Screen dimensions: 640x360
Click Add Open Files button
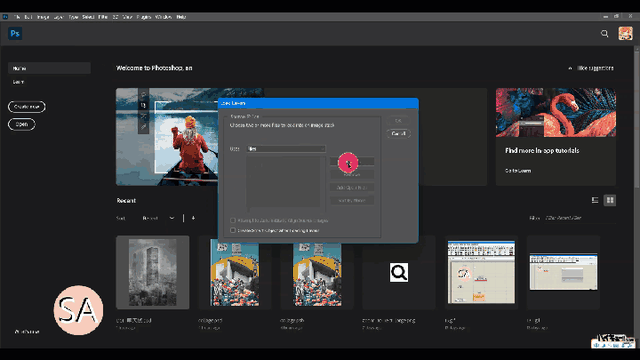click(x=352, y=187)
